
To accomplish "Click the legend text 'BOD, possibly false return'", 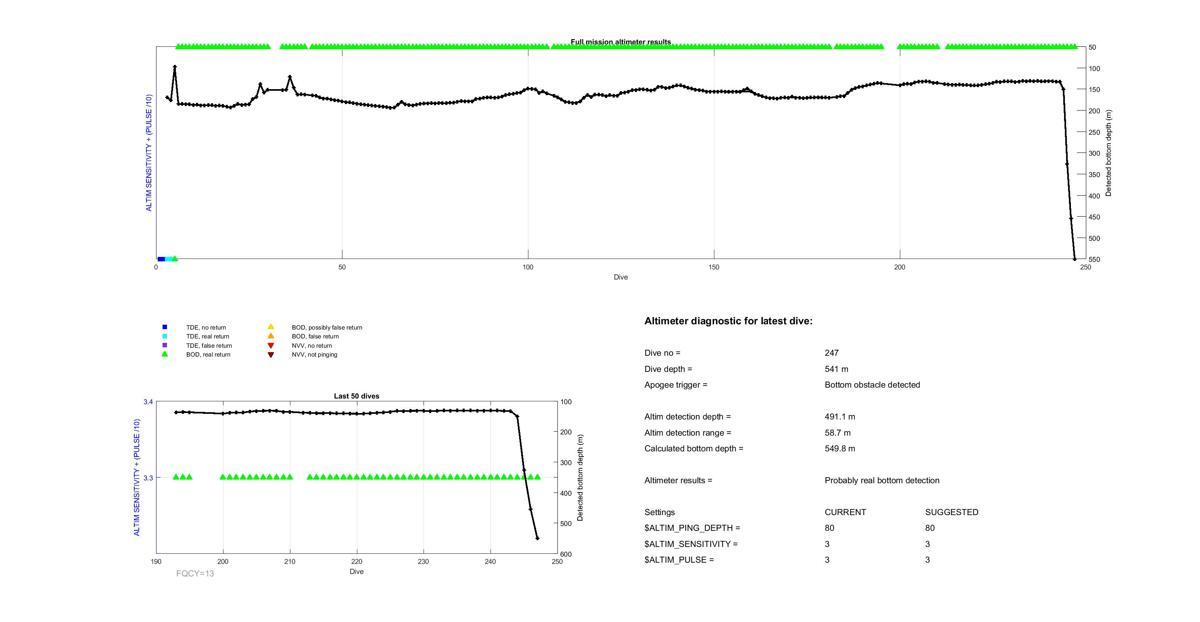I will click(x=327, y=327).
